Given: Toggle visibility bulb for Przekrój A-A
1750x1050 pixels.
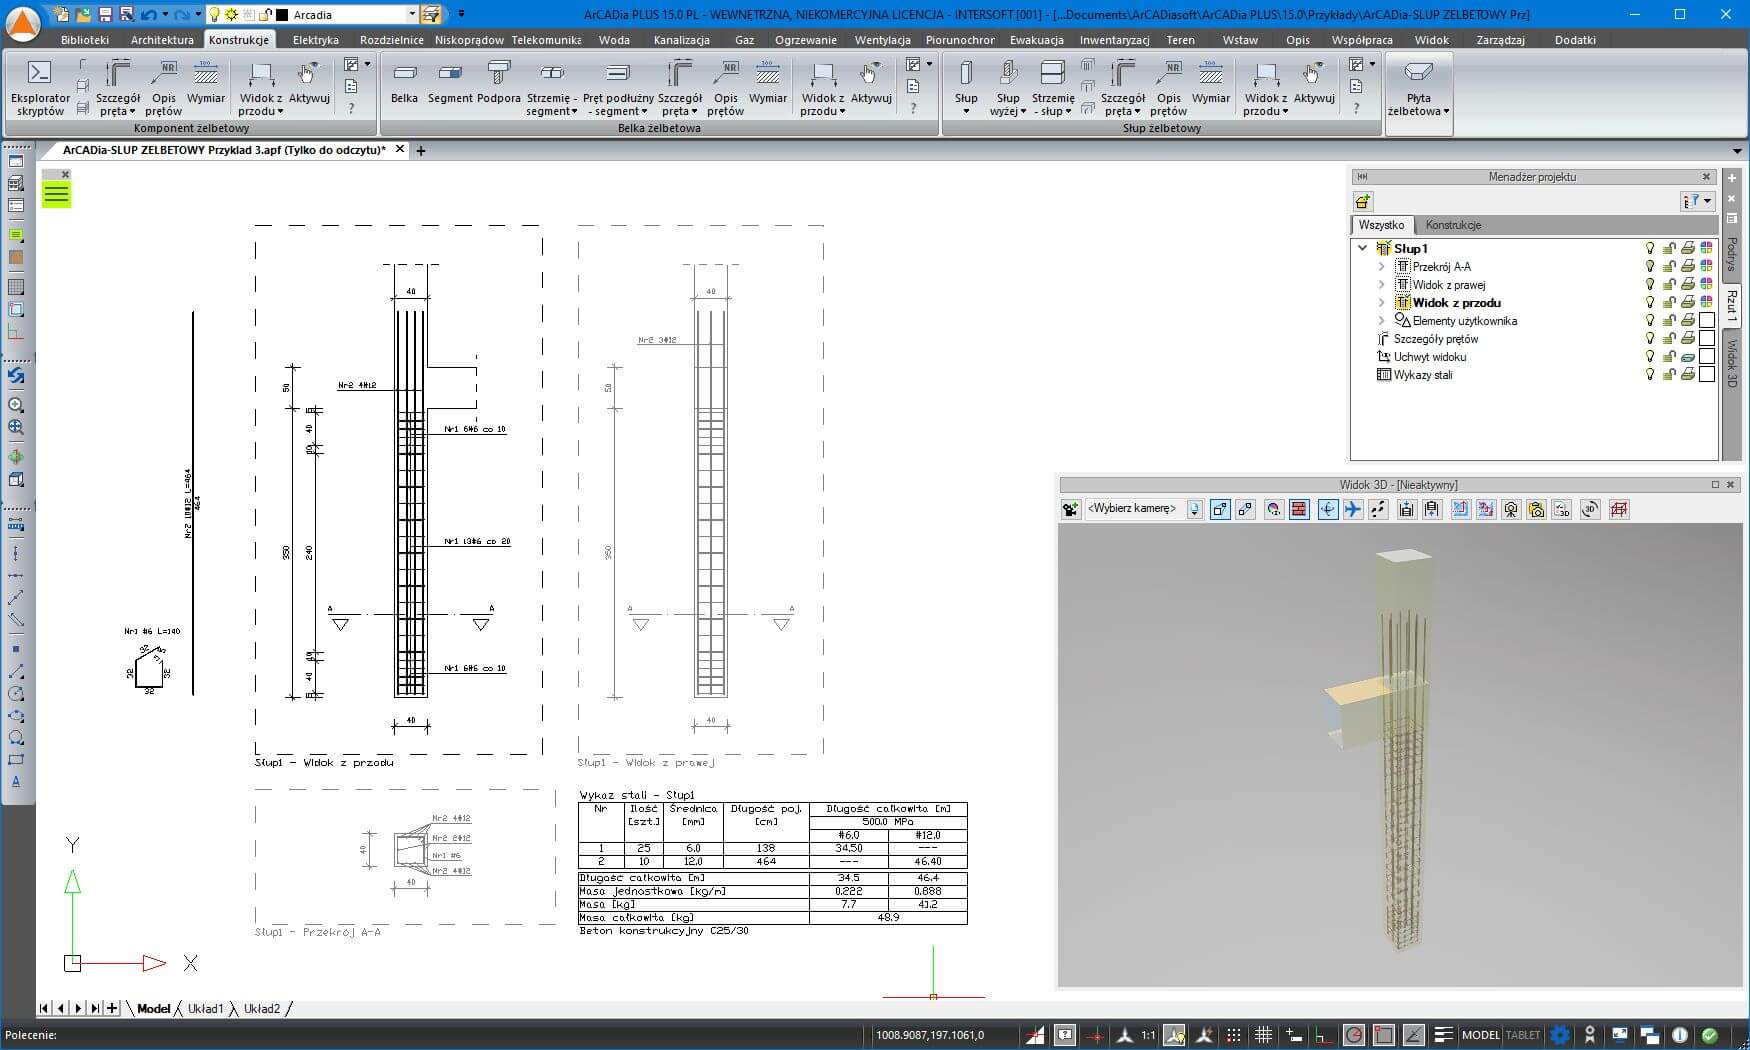Looking at the screenshot, I should (1650, 266).
